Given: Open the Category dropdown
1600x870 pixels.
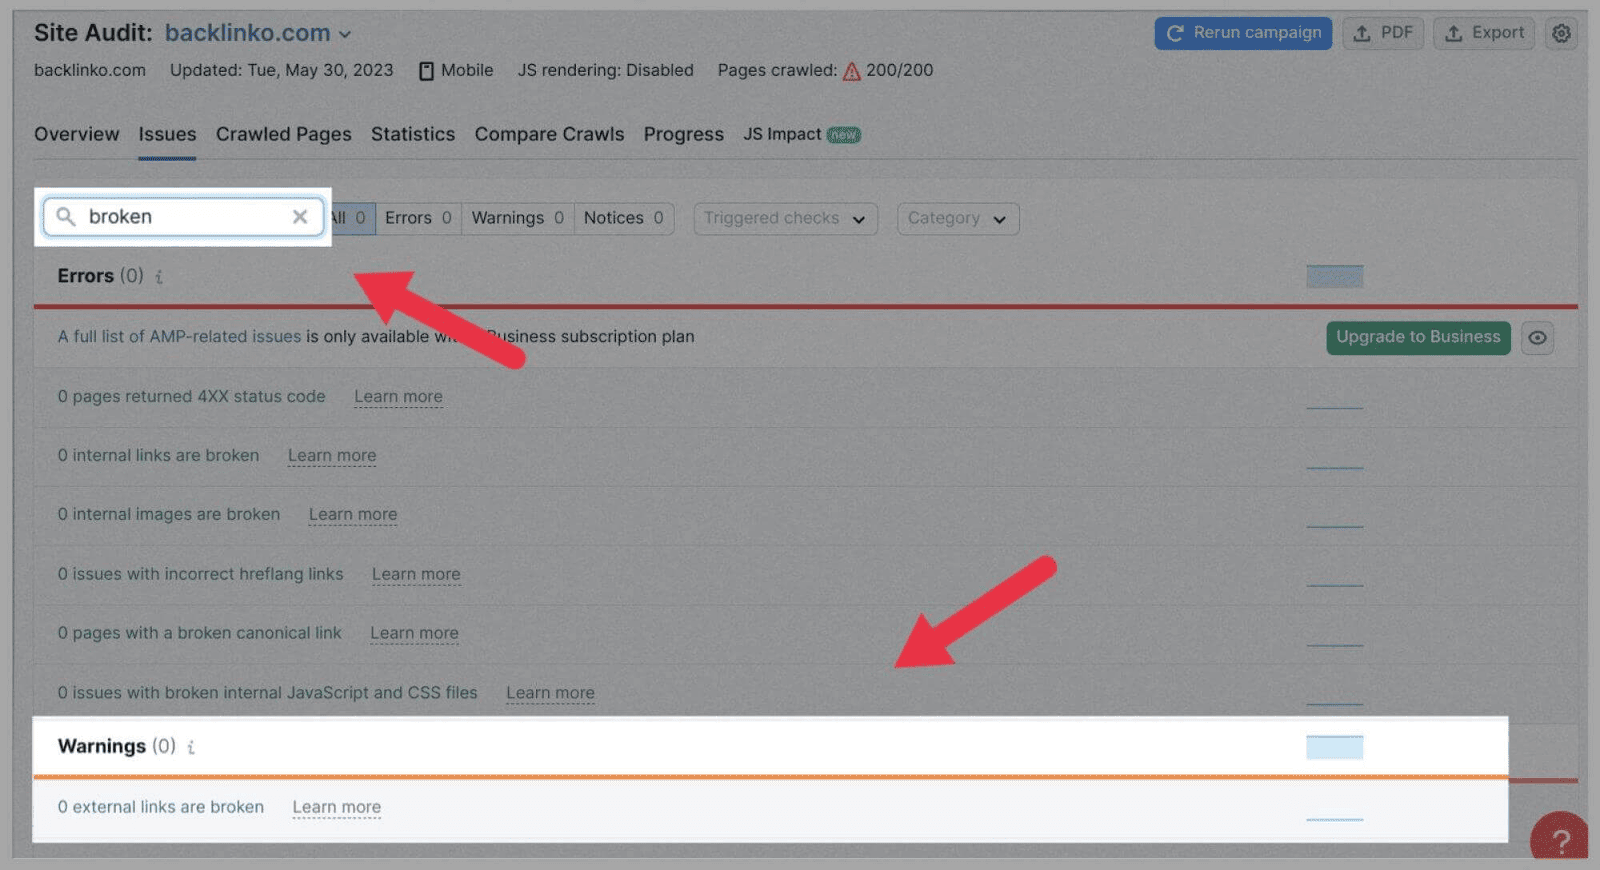Looking at the screenshot, I should pos(958,219).
